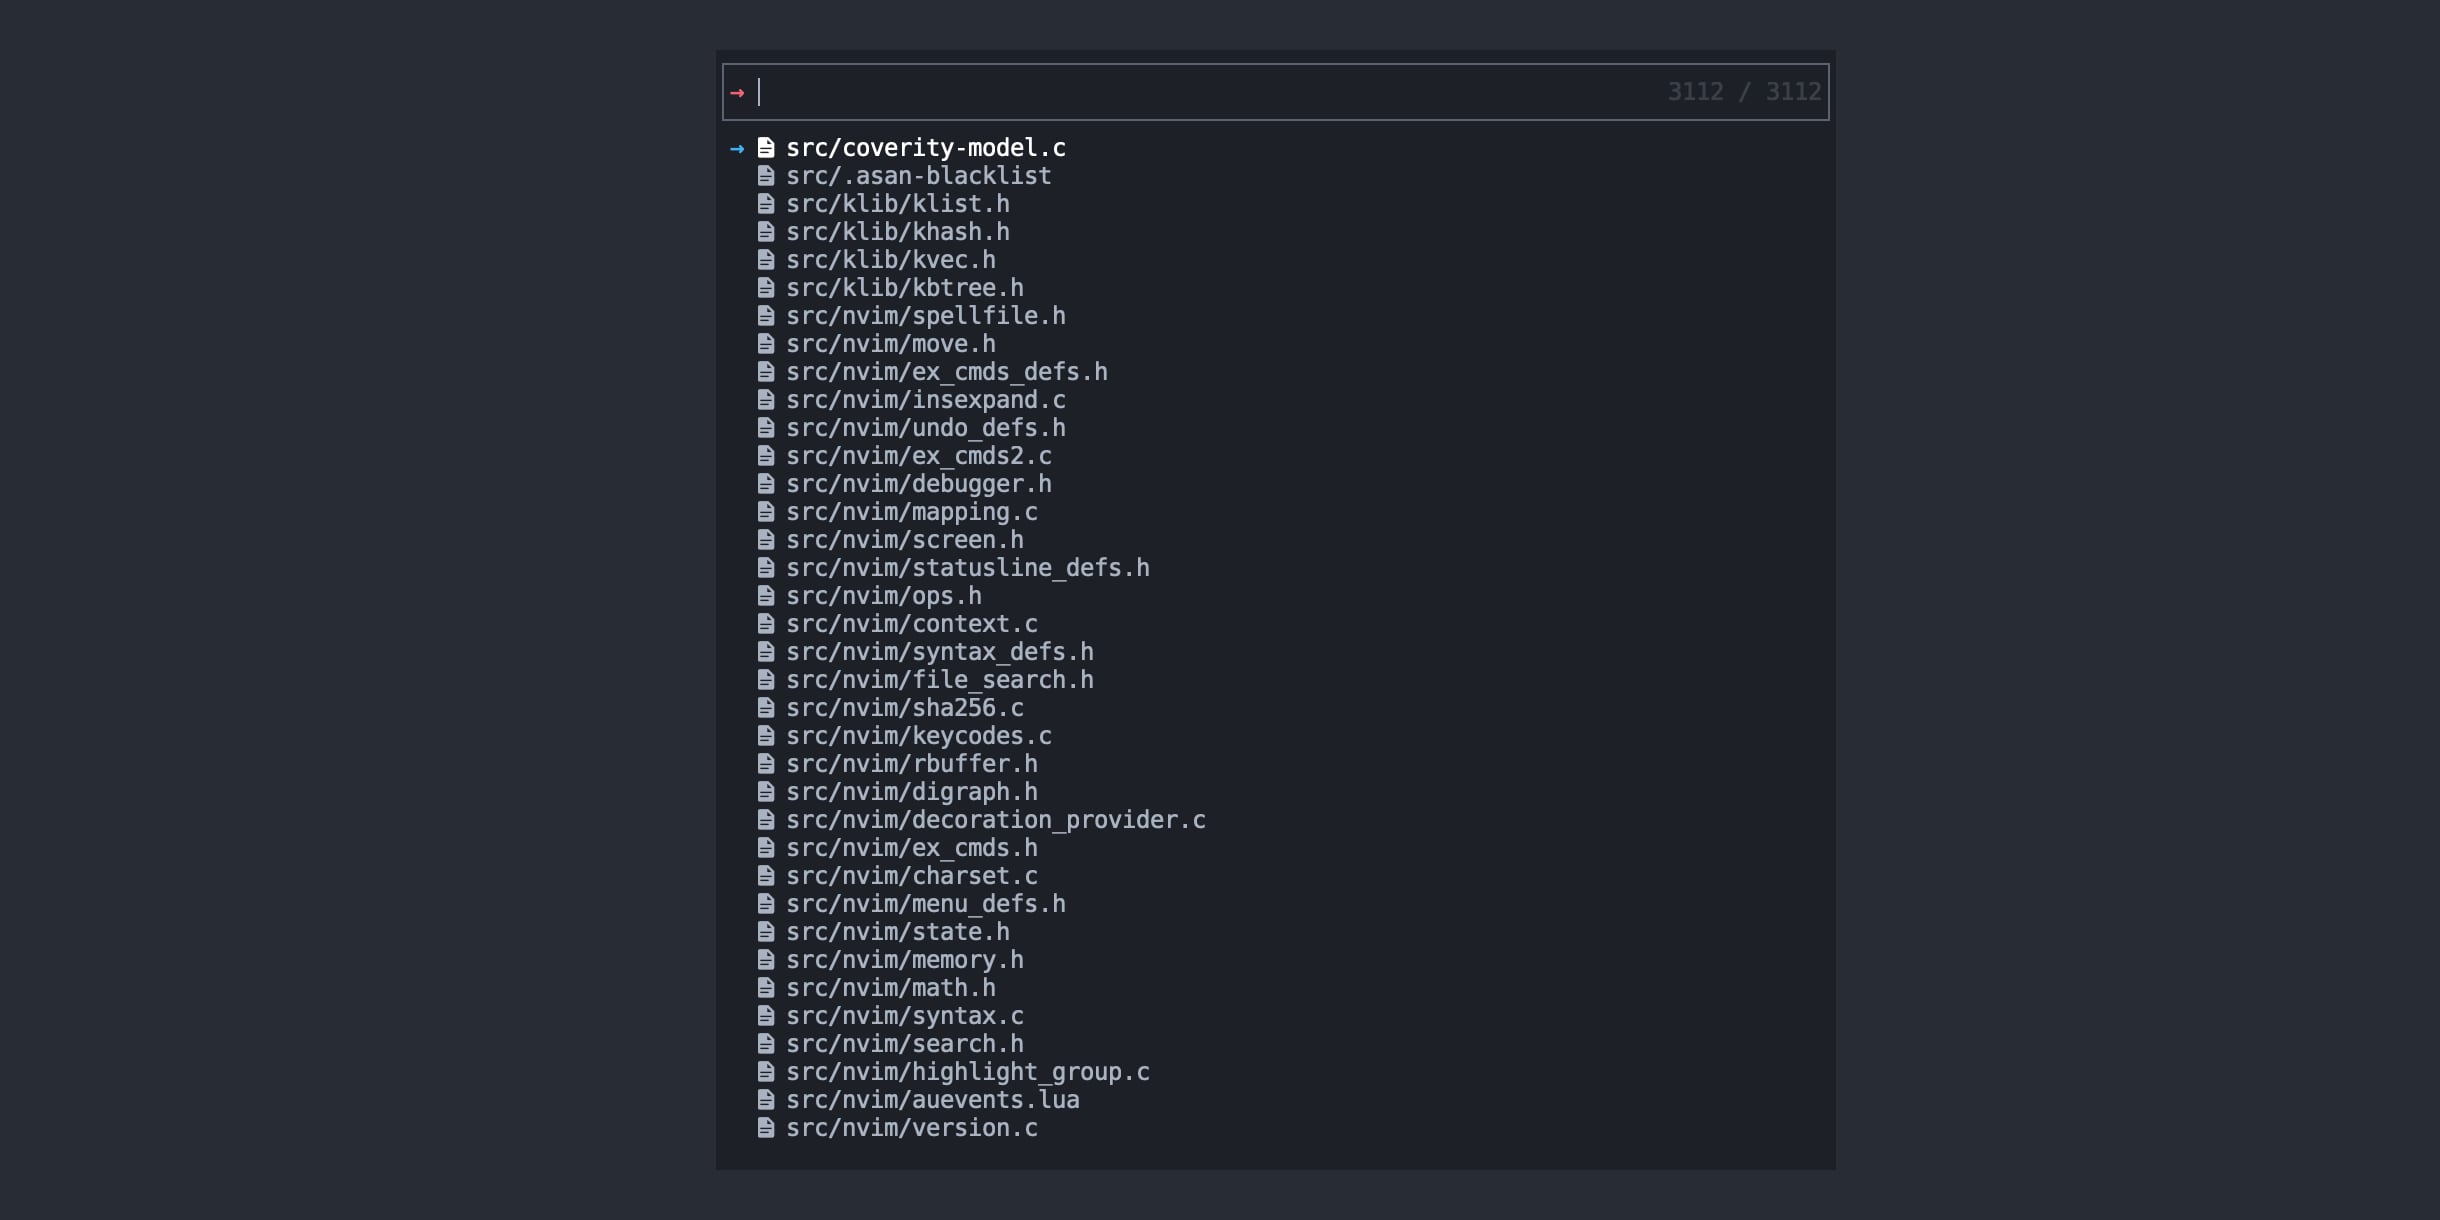The width and height of the screenshot is (2440, 1220).
Task: Click file icon beside src/nvim/sha256.c
Action: 766,708
